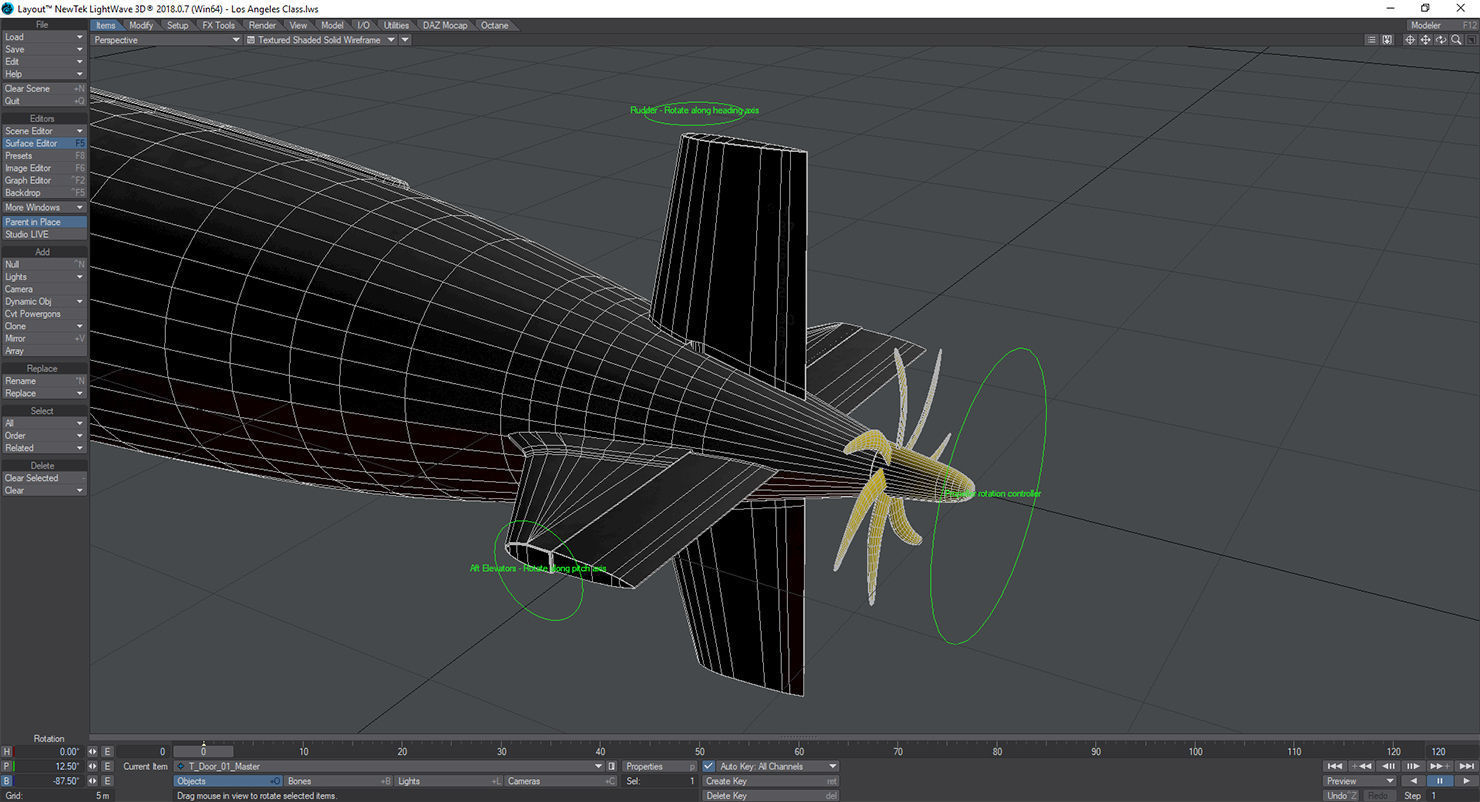Play animation in reverse
Image resolution: width=1480 pixels, height=802 pixels.
pyautogui.click(x=1413, y=781)
